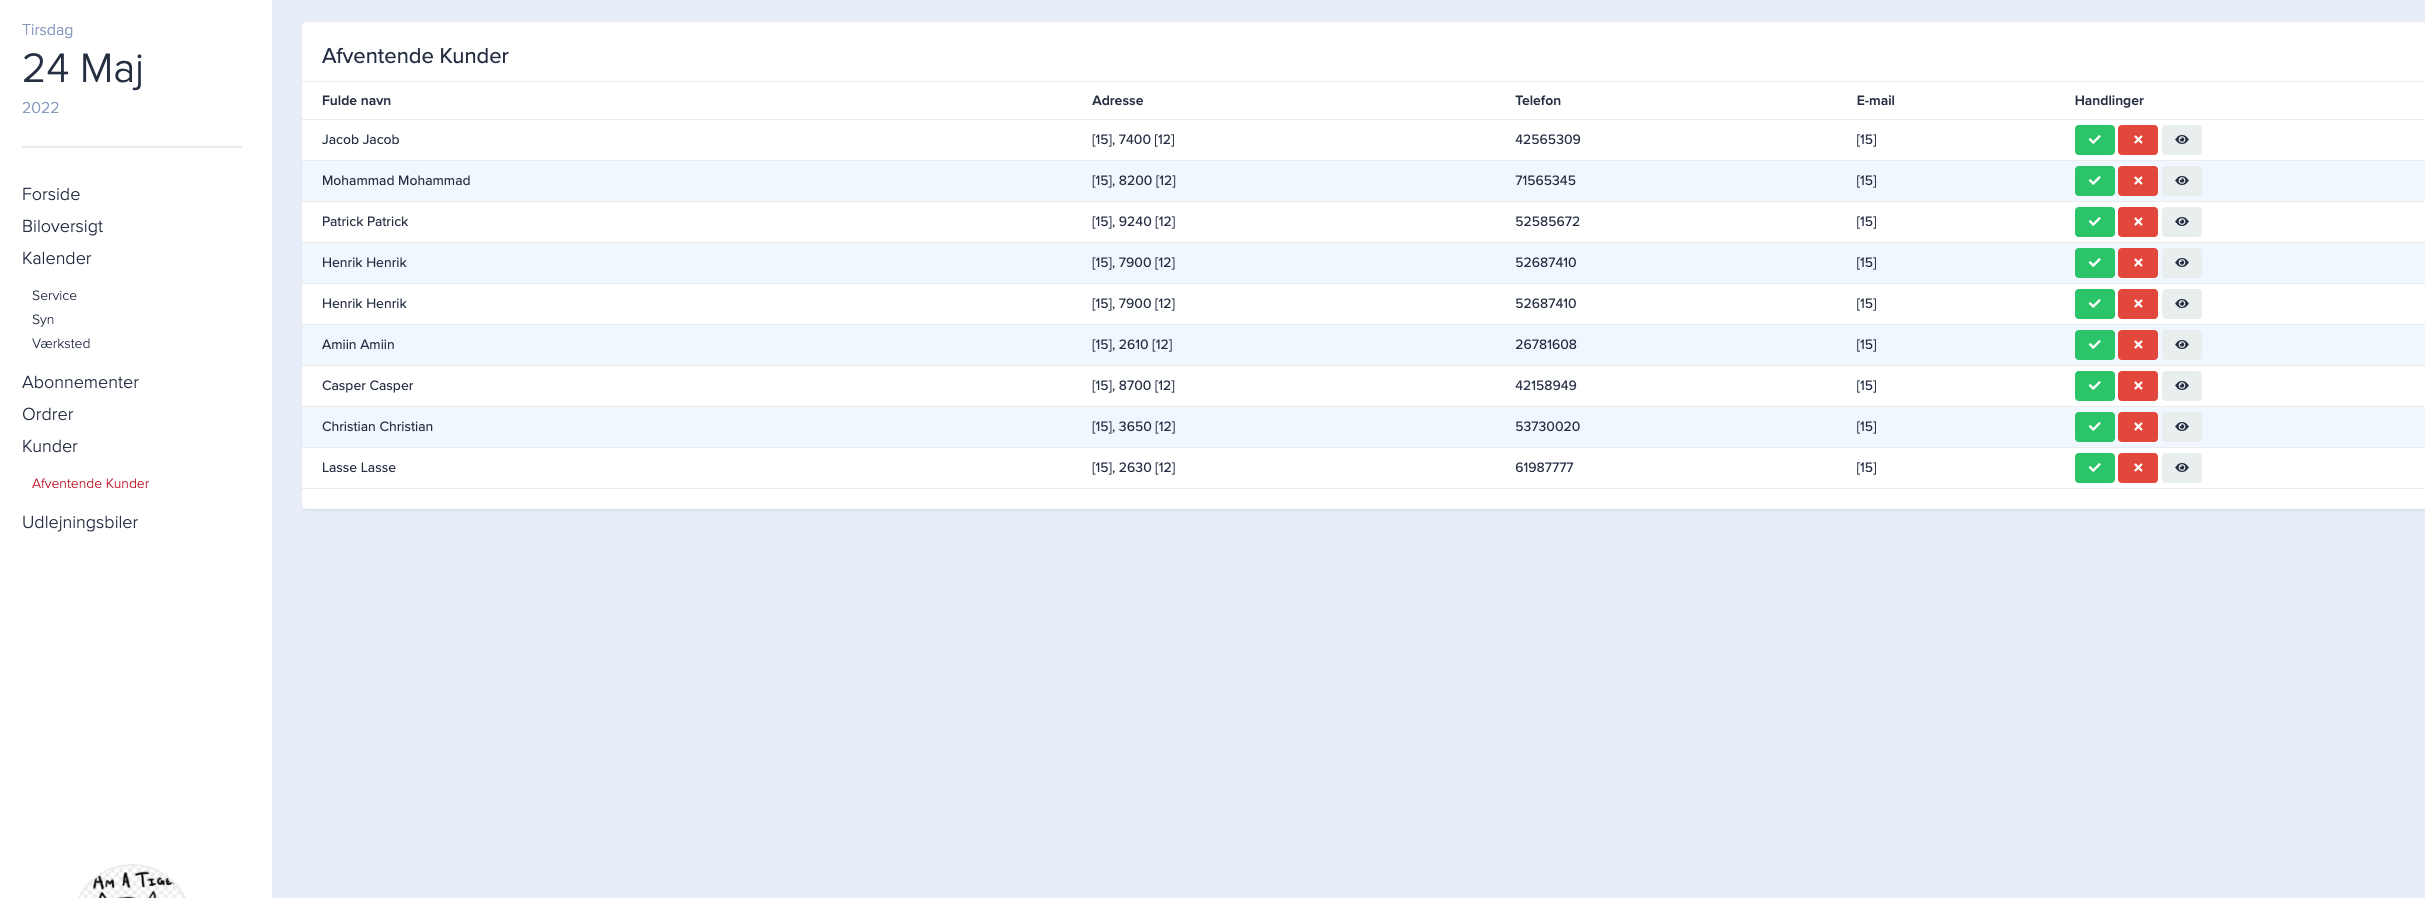Expand the Kalender menu section
Screen dimensions: 2425x898
(56, 258)
